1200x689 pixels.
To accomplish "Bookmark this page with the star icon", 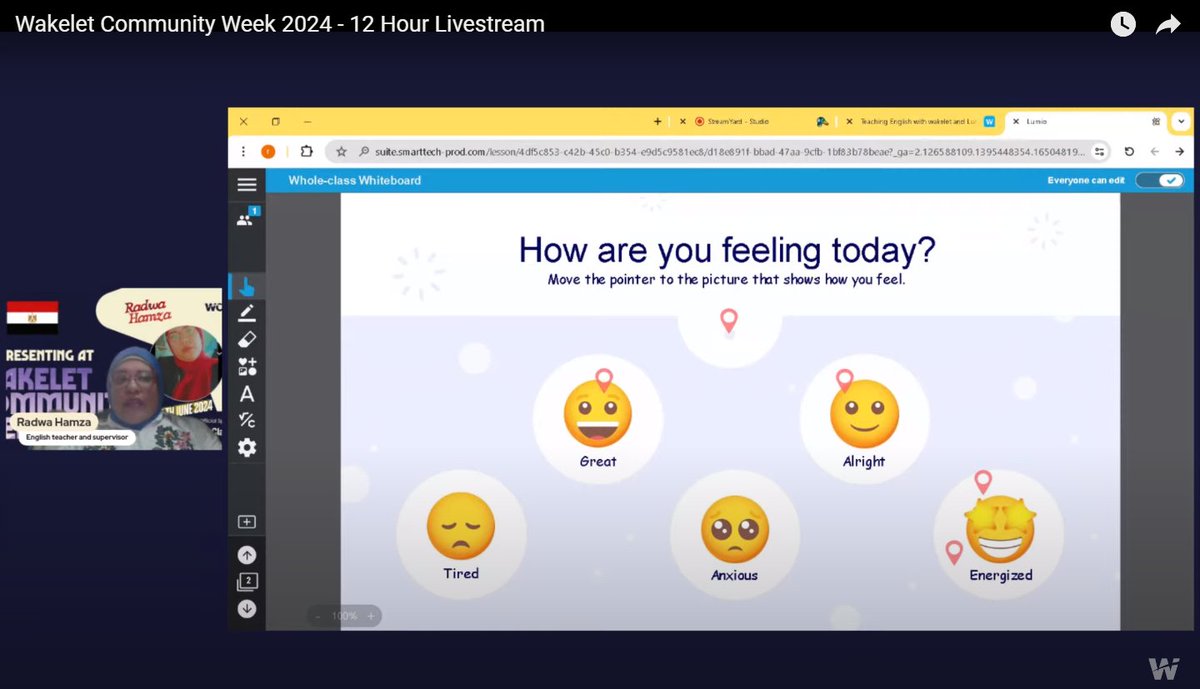I will click(x=341, y=152).
